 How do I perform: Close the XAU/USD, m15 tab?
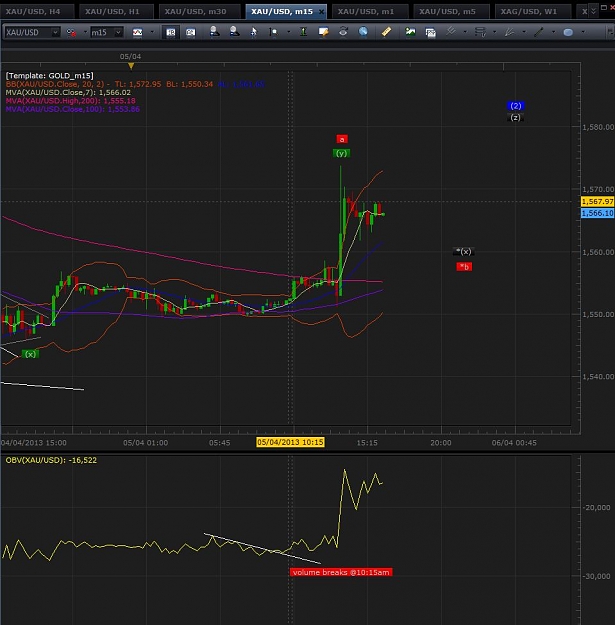pos(322,12)
